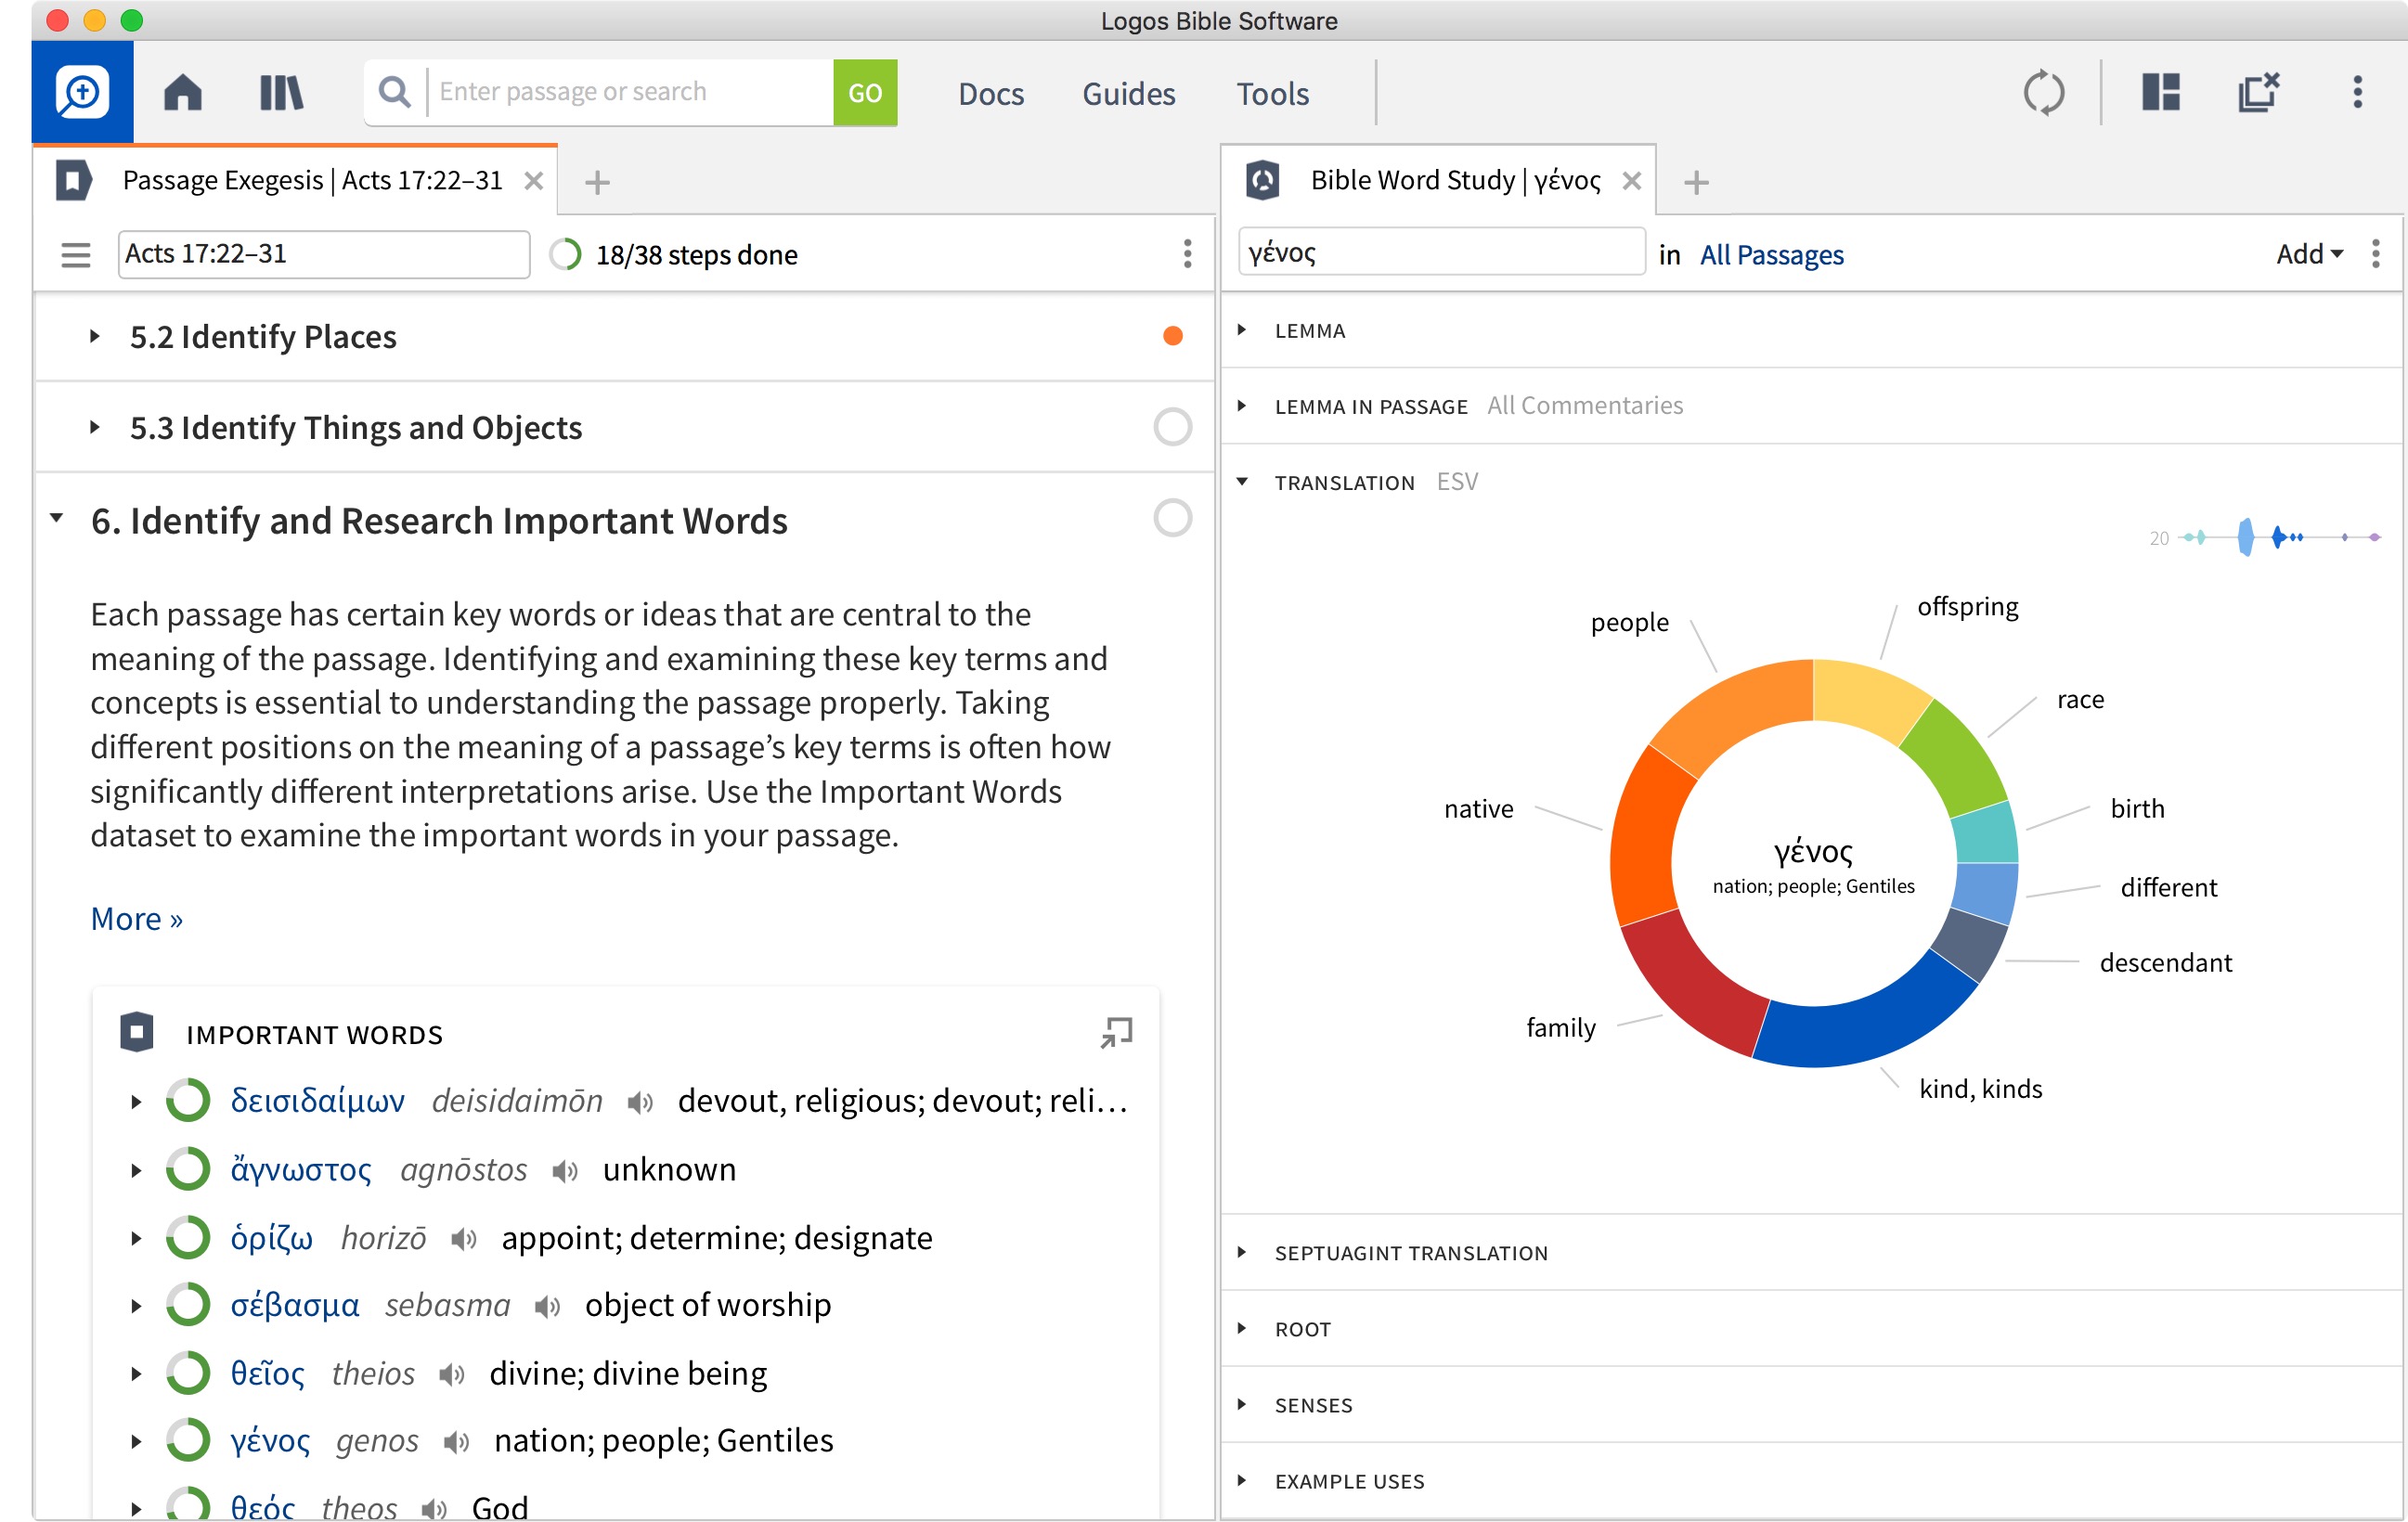Play pronunciation of agnōstos
This screenshot has width=2408, height=1522.
(565, 1171)
